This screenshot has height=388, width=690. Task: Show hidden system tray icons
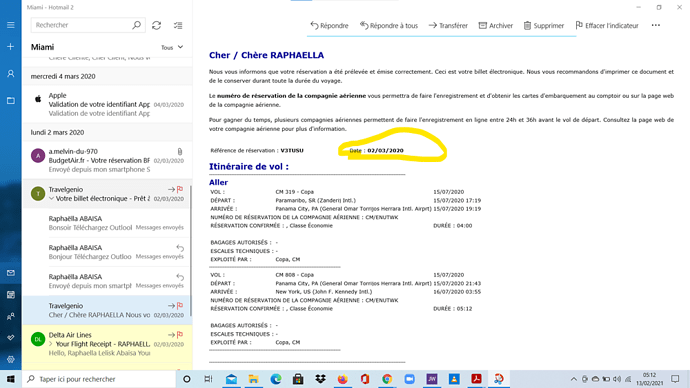point(574,379)
